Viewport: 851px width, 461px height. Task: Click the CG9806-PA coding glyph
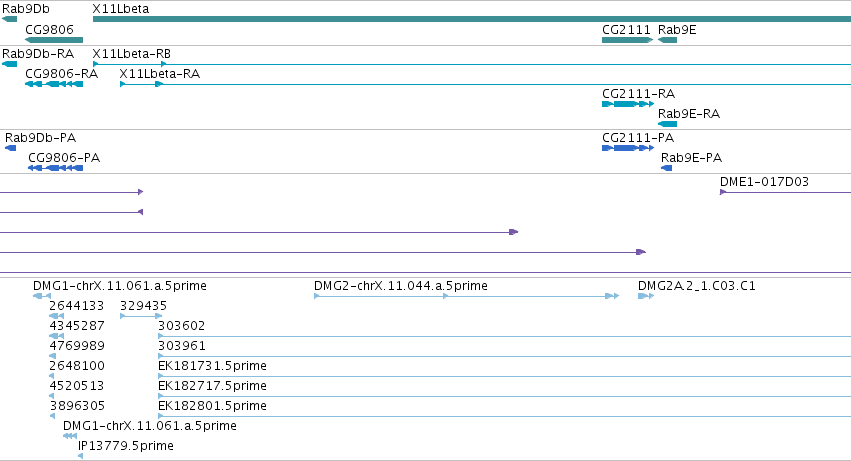tap(55, 168)
